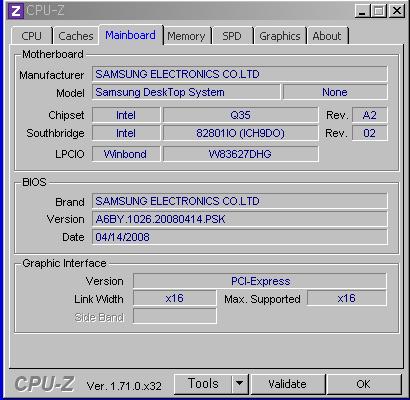Close the CPU-Z window
This screenshot has width=410, height=400.
[x=397, y=11]
